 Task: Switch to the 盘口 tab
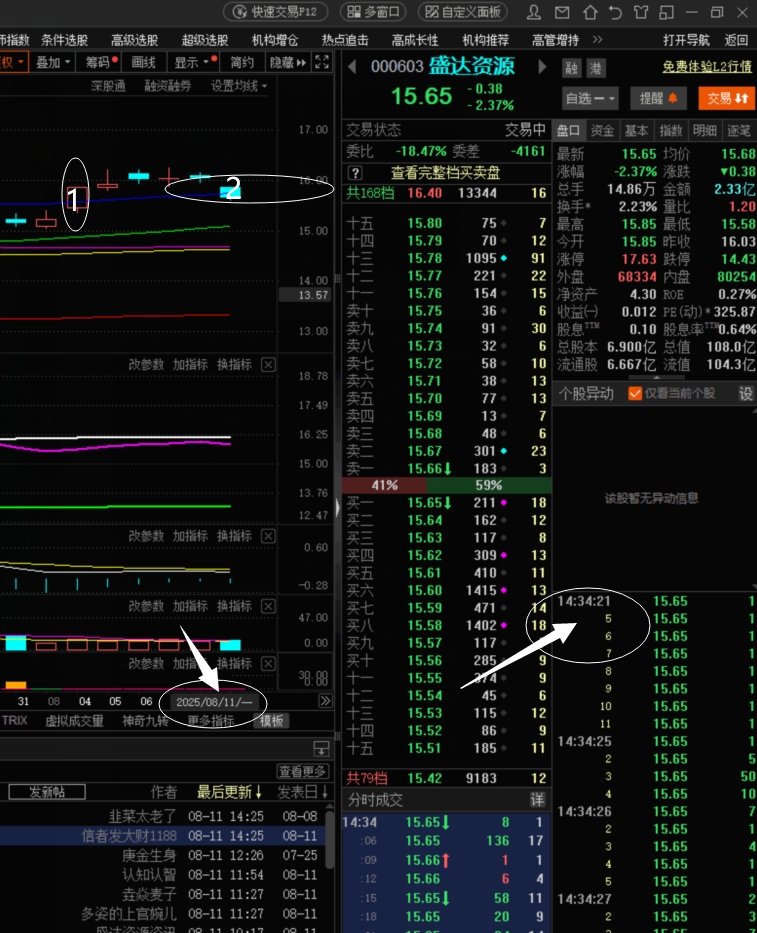click(x=568, y=130)
